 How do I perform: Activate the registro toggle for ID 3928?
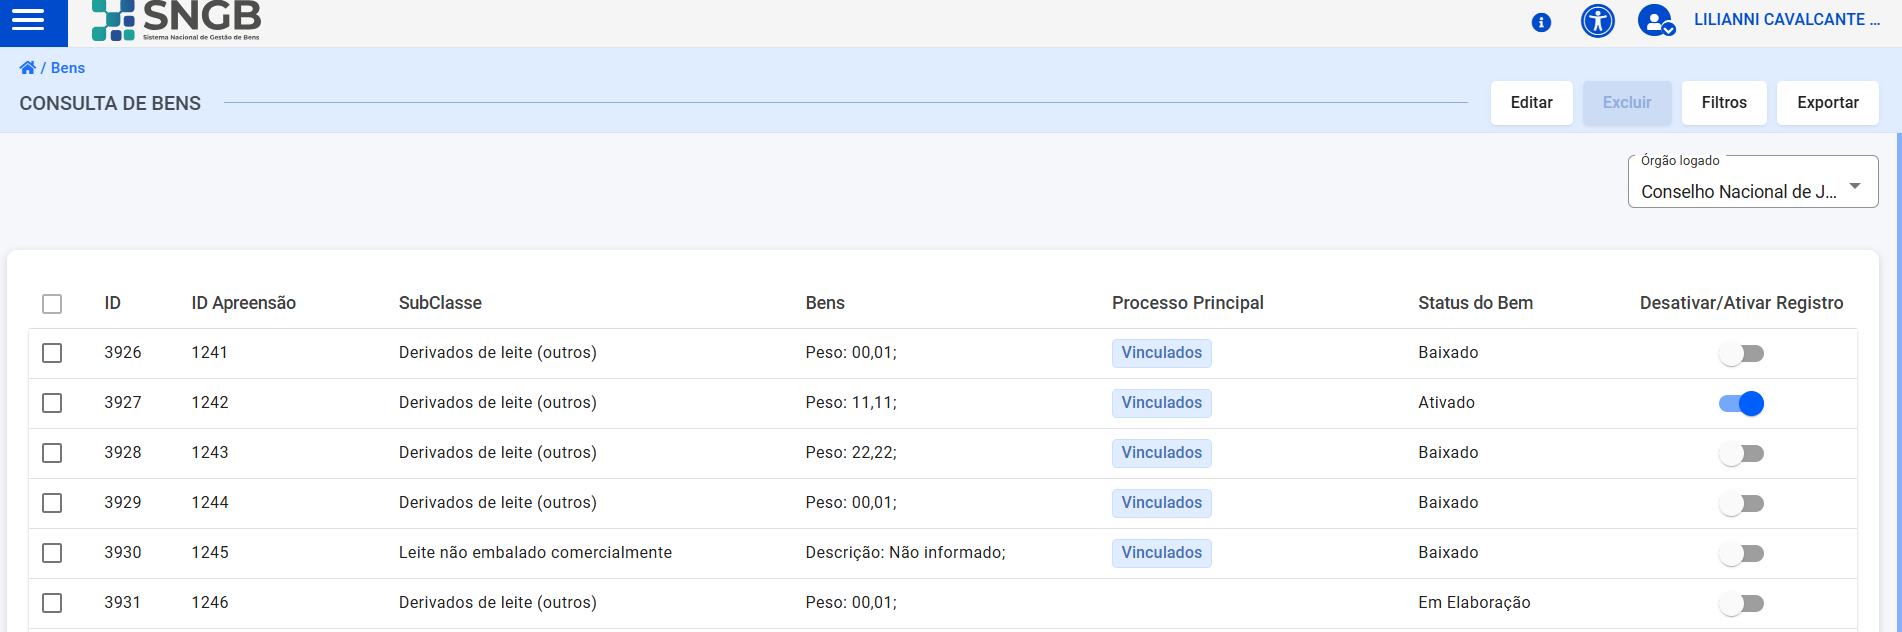1741,453
